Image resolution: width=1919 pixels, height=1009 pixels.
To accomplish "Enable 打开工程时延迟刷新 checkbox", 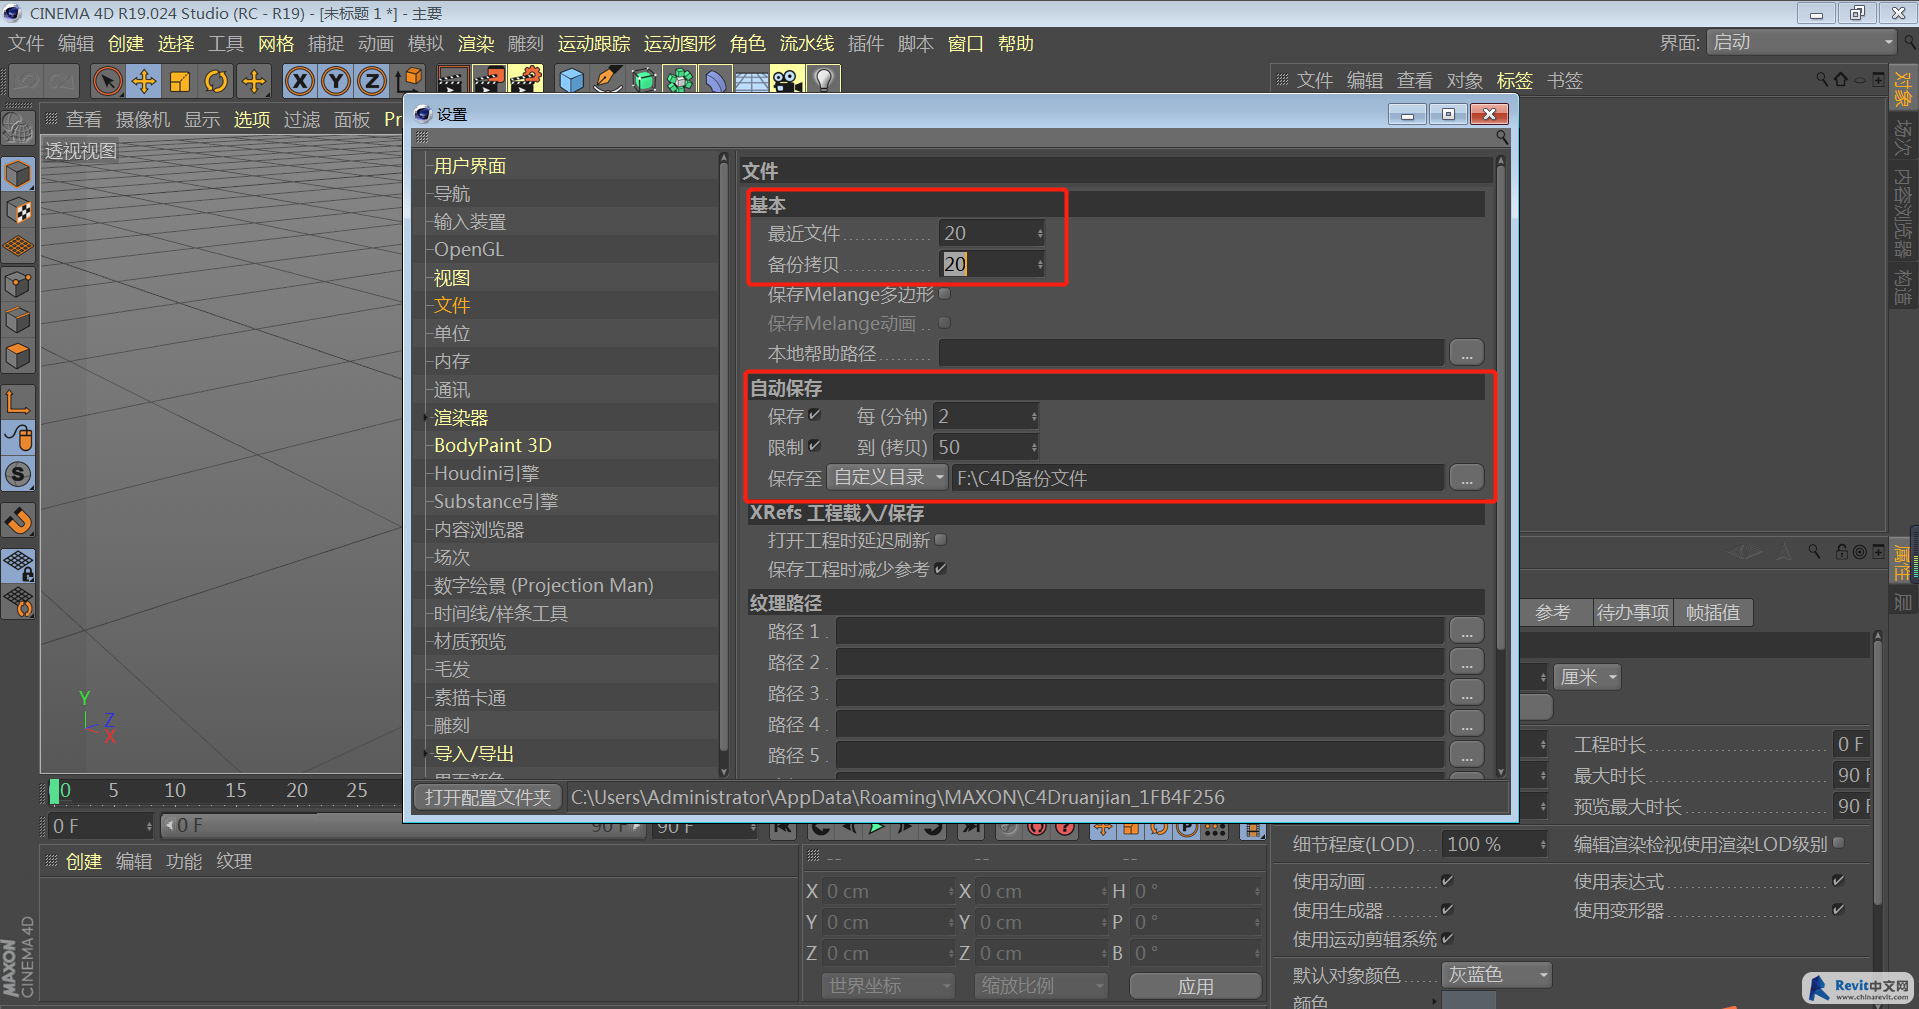I will (x=940, y=540).
